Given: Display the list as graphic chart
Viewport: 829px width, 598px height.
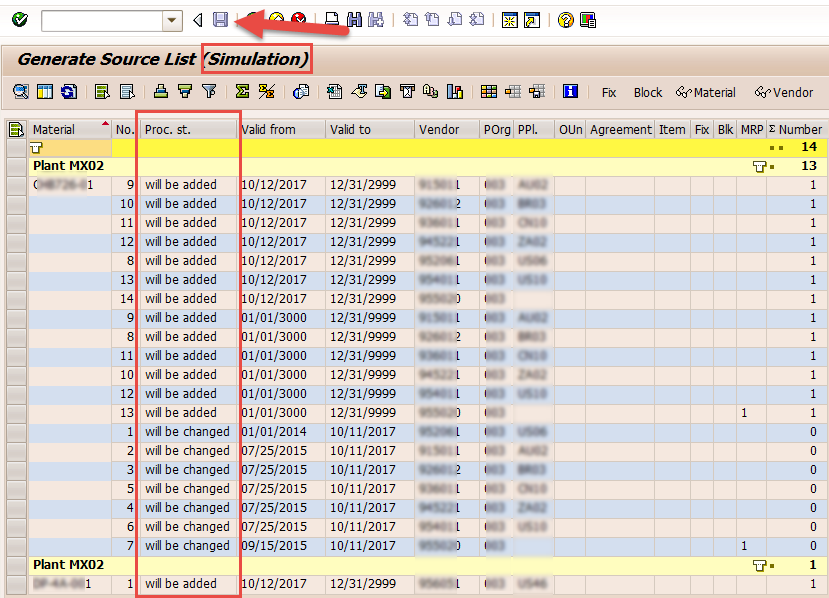Looking at the screenshot, I should click(x=455, y=92).
